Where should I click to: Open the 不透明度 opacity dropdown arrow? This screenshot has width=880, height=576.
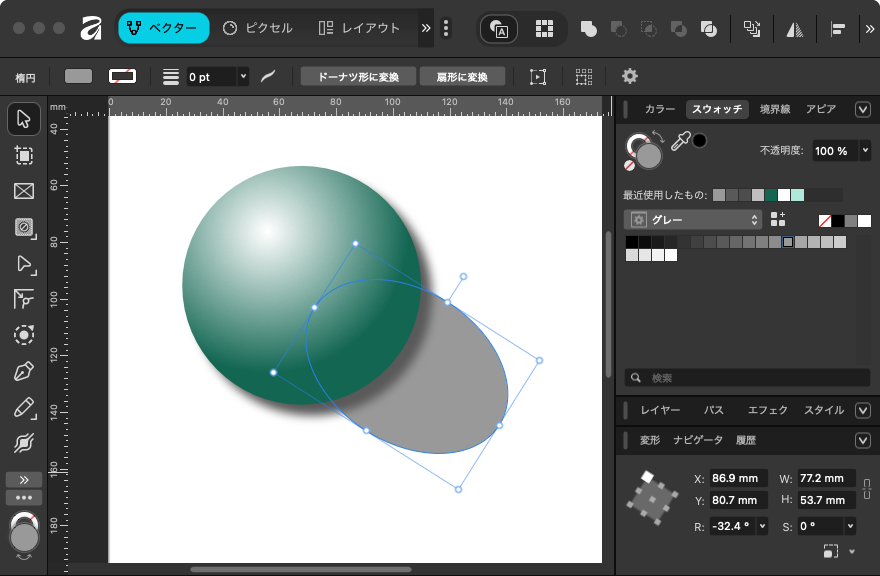click(864, 151)
